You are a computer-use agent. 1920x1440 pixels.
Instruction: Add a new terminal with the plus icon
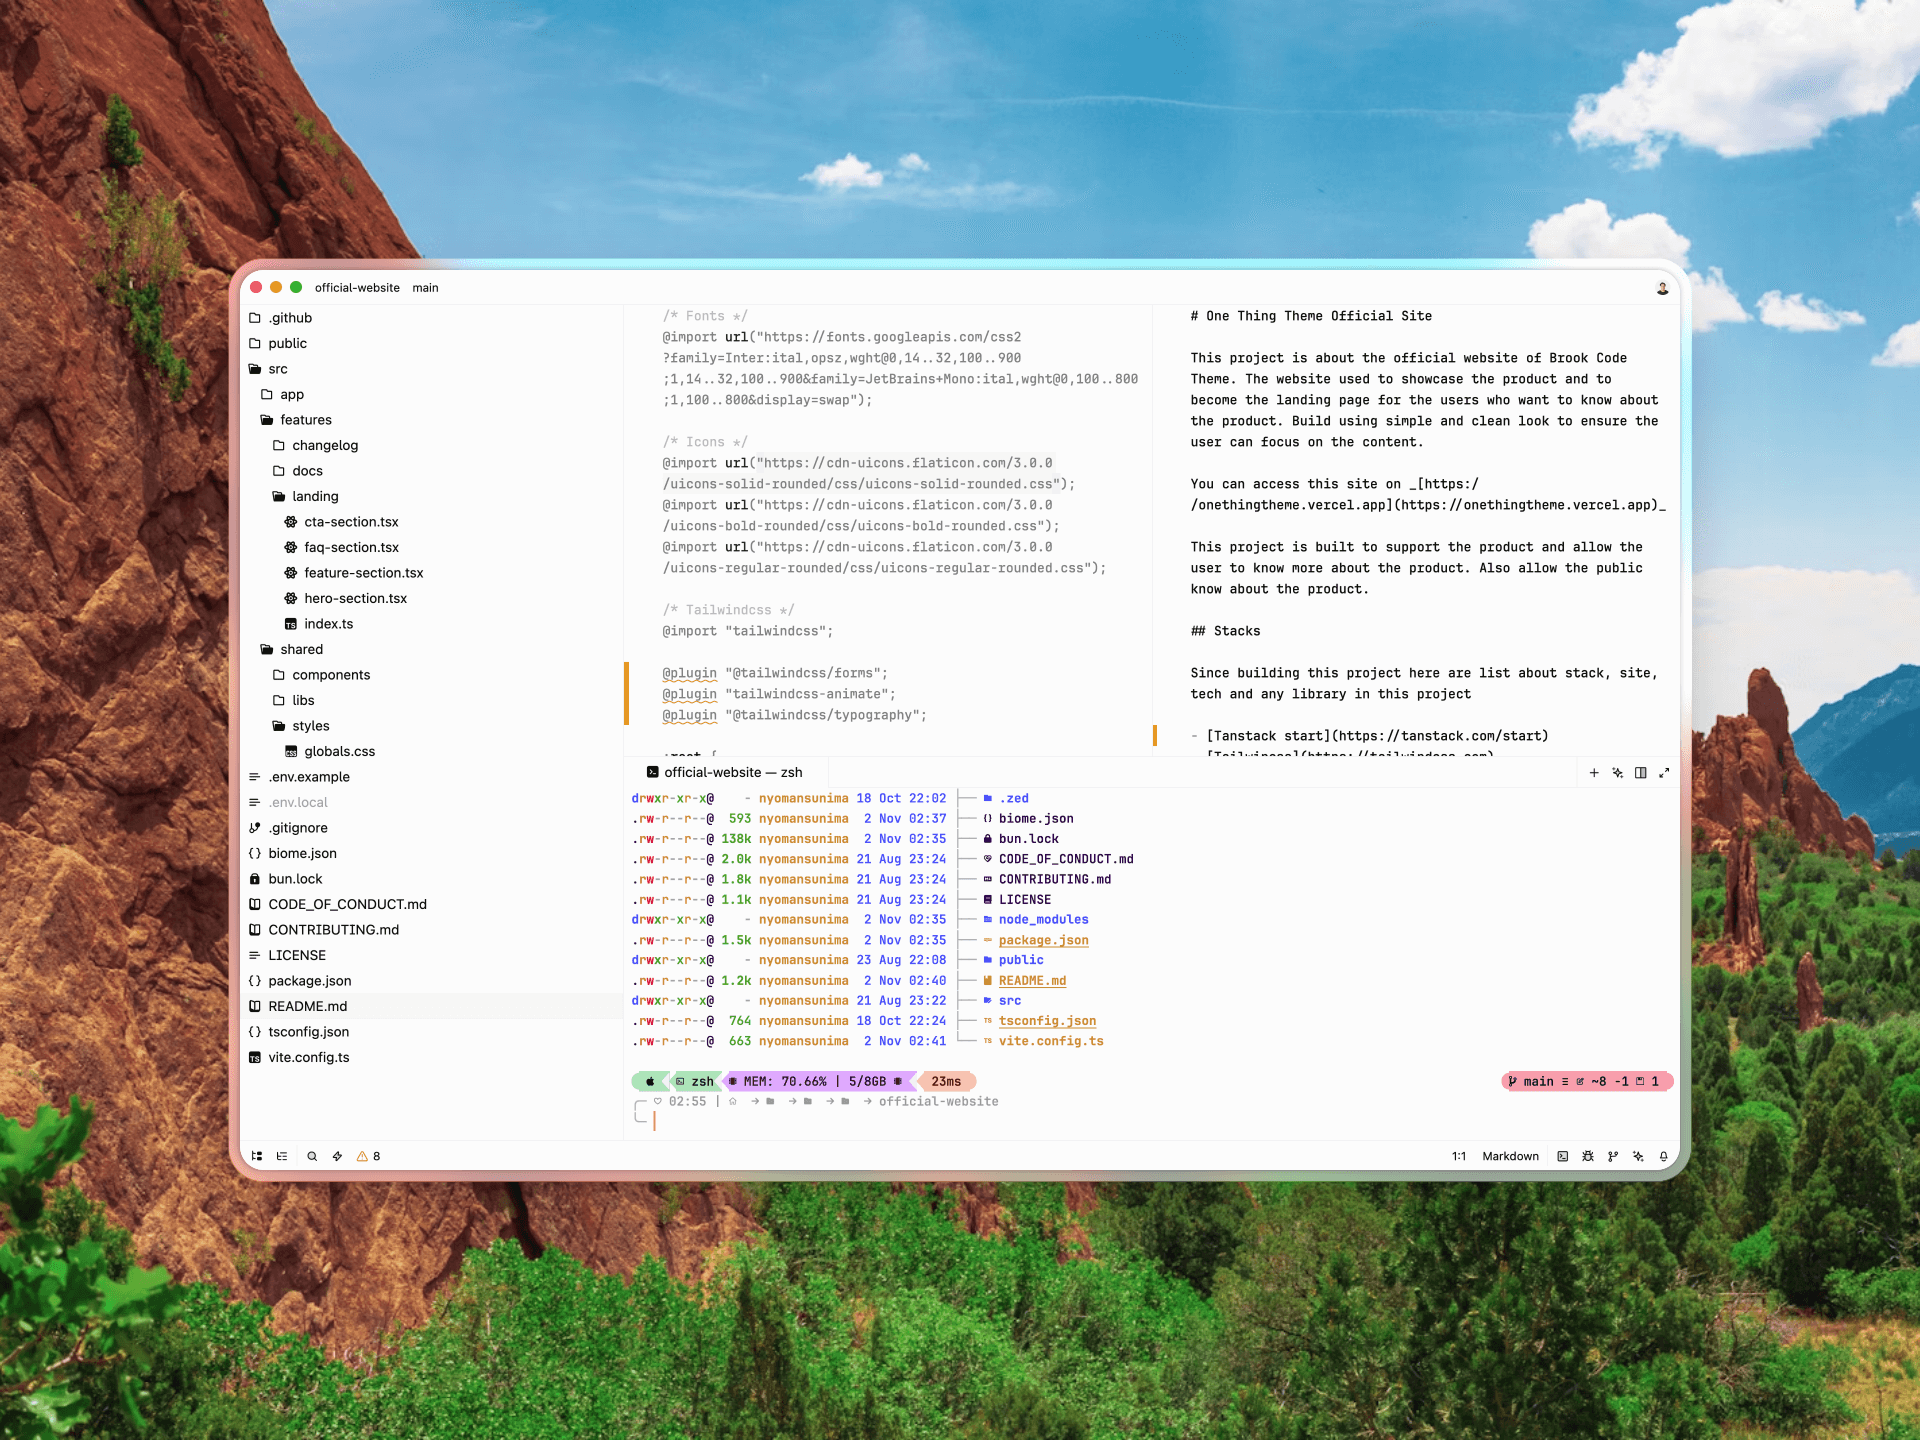1594,773
